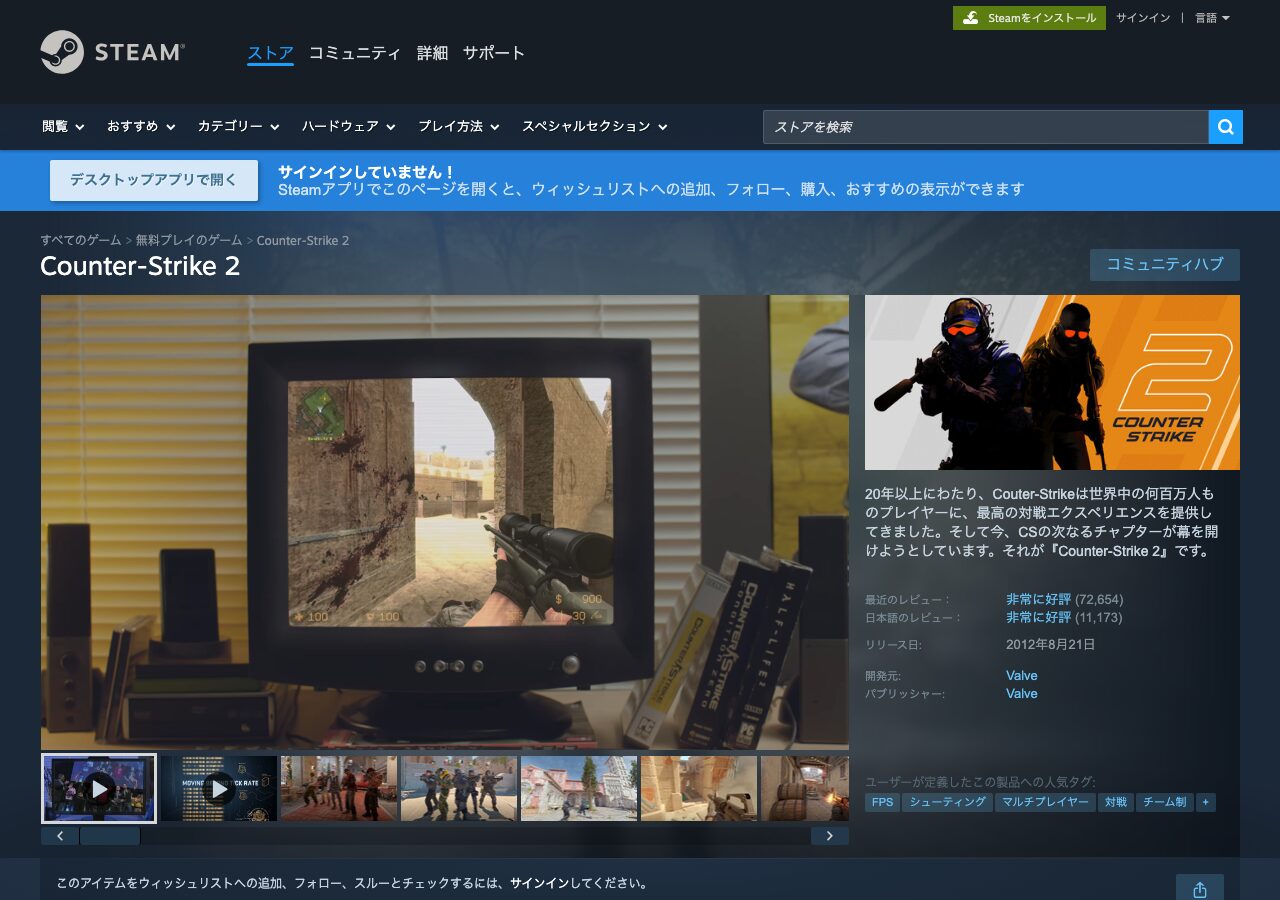Click すべてのゲーム breadcrumb link
The image size is (1280, 900).
point(80,241)
